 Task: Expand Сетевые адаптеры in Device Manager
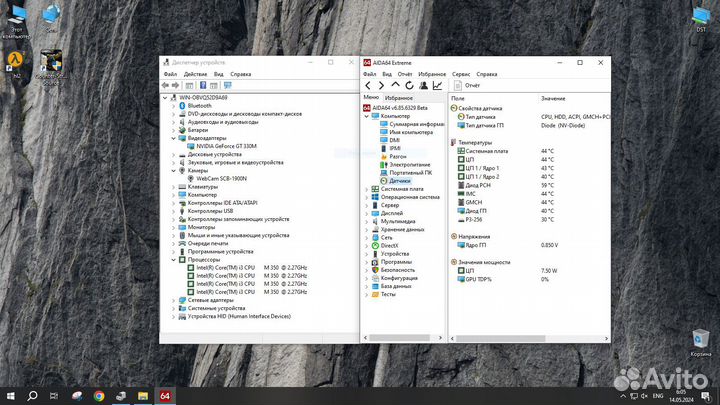click(174, 300)
